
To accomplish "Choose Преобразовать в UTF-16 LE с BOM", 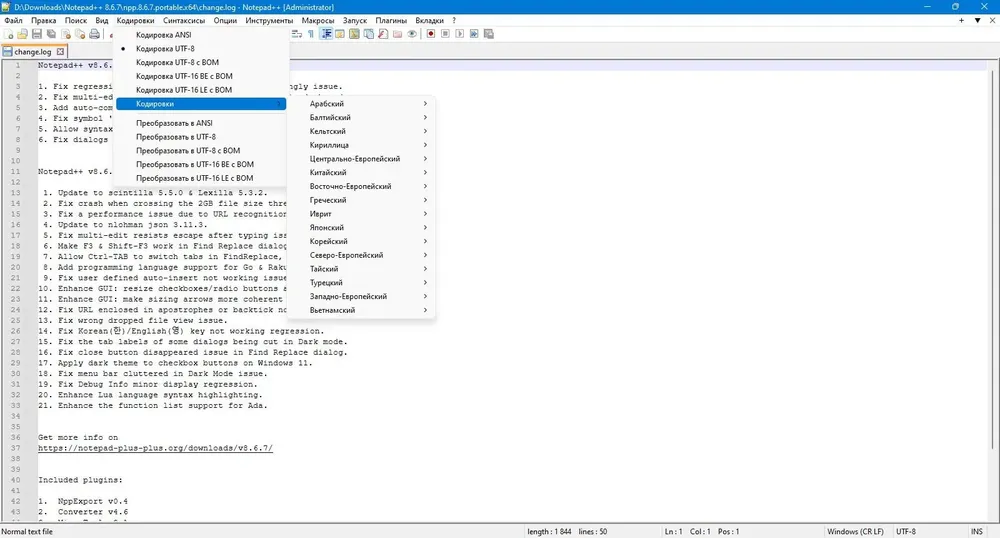I will click(x=201, y=178).
